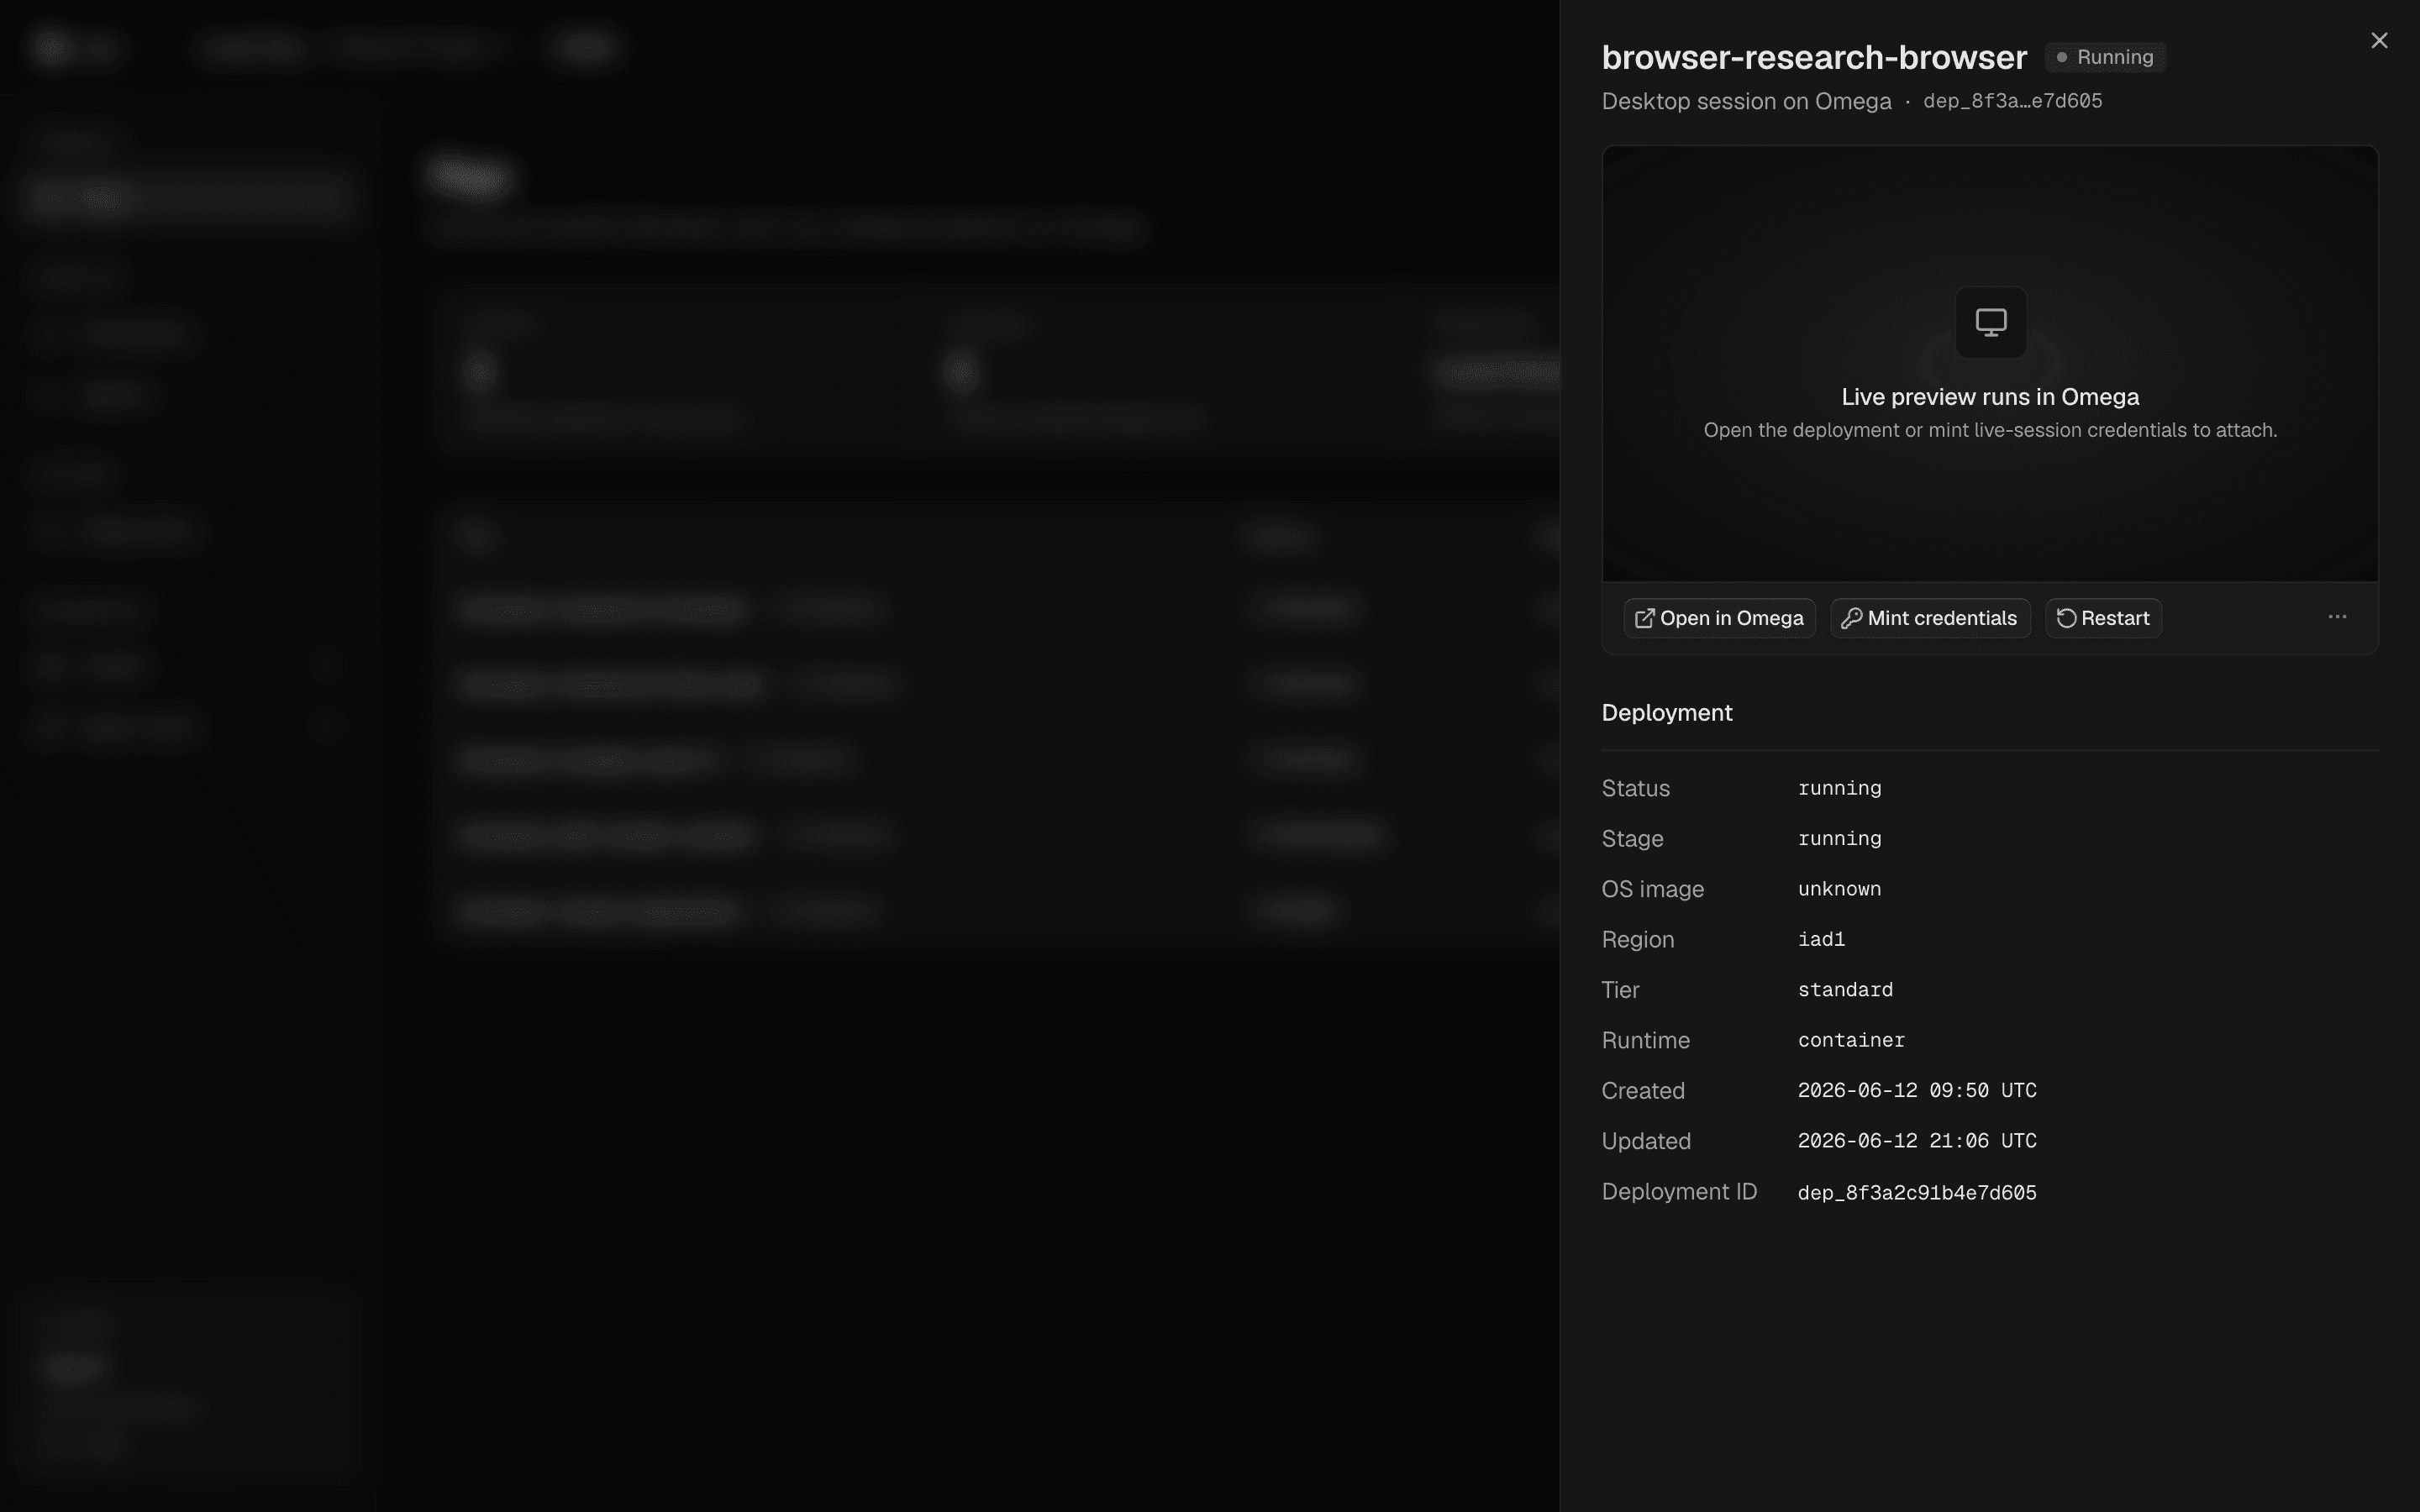
Task: Click the circular arrow icon on Restart
Action: (x=2066, y=618)
